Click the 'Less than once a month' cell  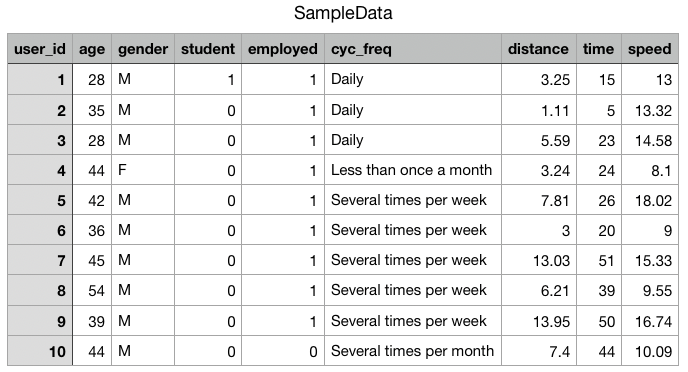[x=413, y=170]
